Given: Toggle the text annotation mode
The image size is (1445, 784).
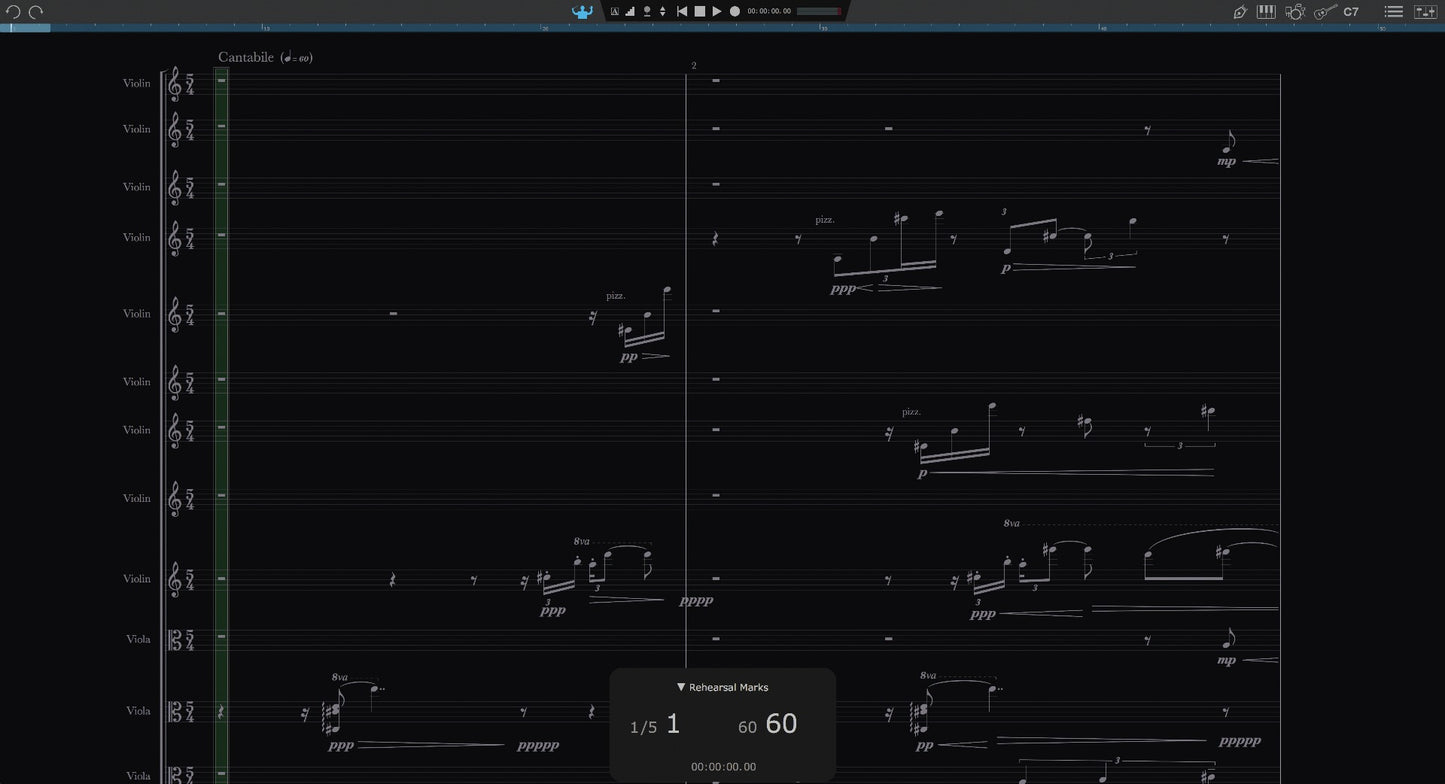Looking at the screenshot, I should coord(615,11).
